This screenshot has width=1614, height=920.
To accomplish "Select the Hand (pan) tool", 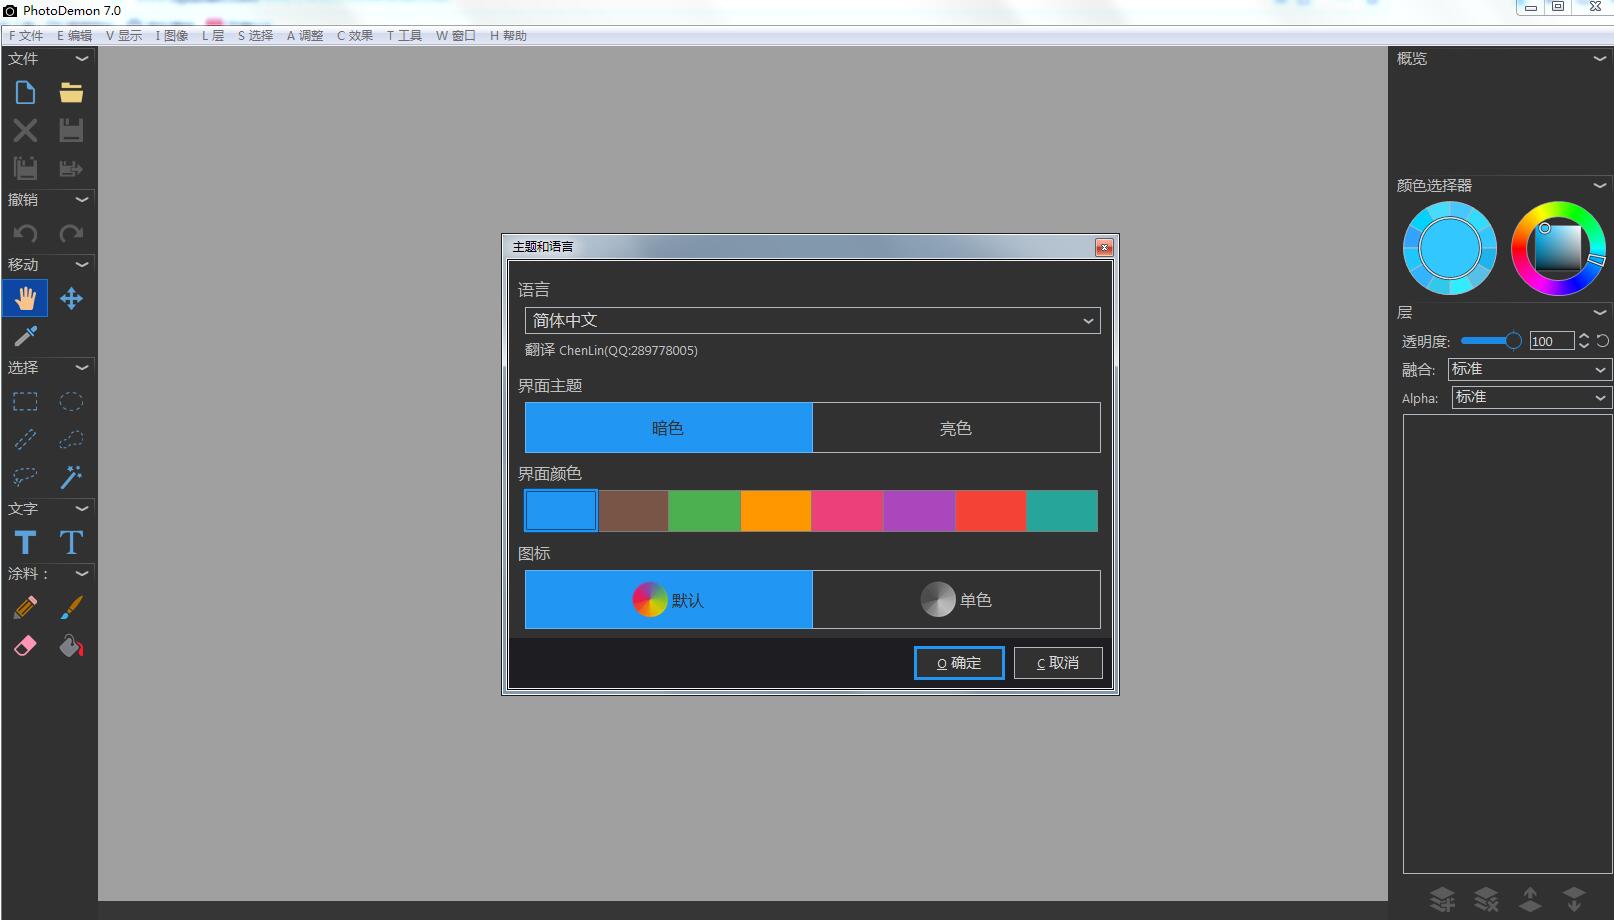I will click(24, 297).
